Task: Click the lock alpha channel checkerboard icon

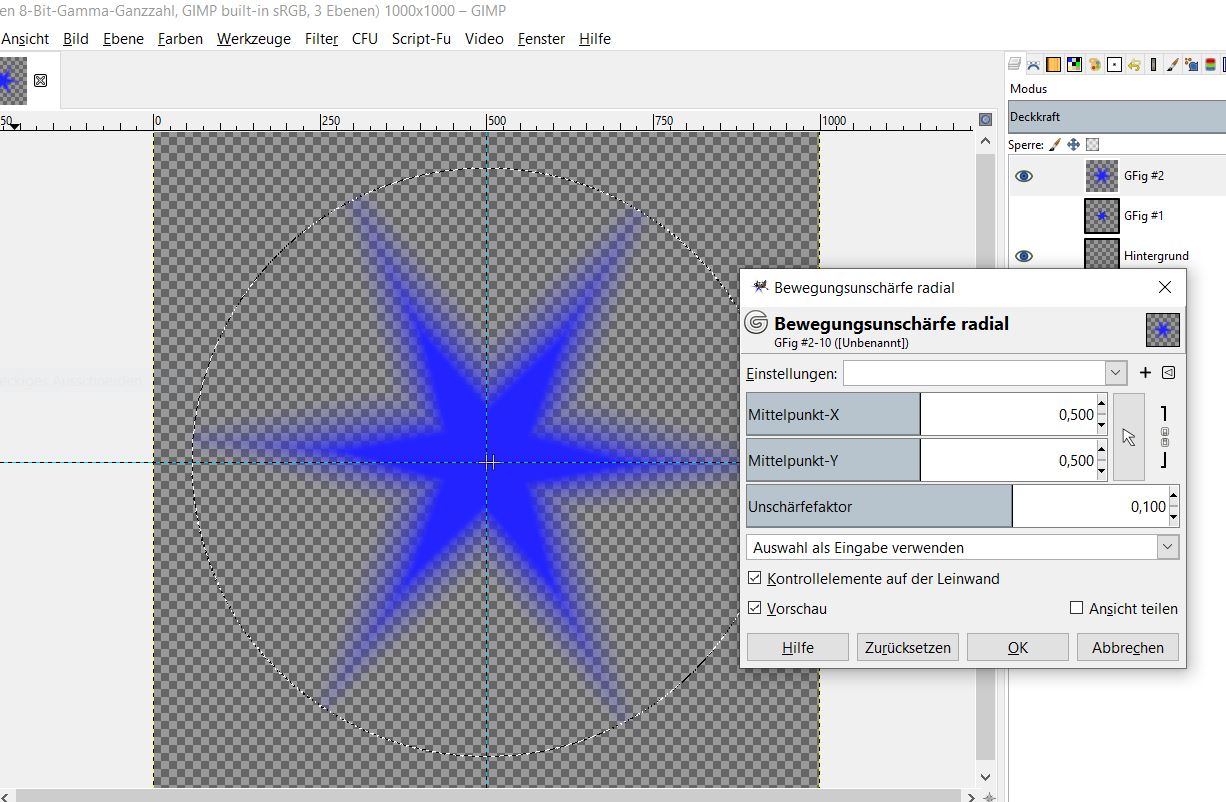Action: coord(1092,145)
